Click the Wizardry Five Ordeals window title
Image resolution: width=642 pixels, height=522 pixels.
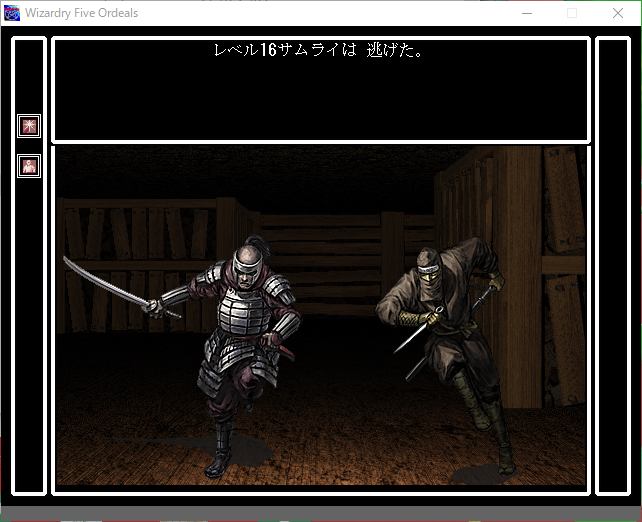point(81,13)
